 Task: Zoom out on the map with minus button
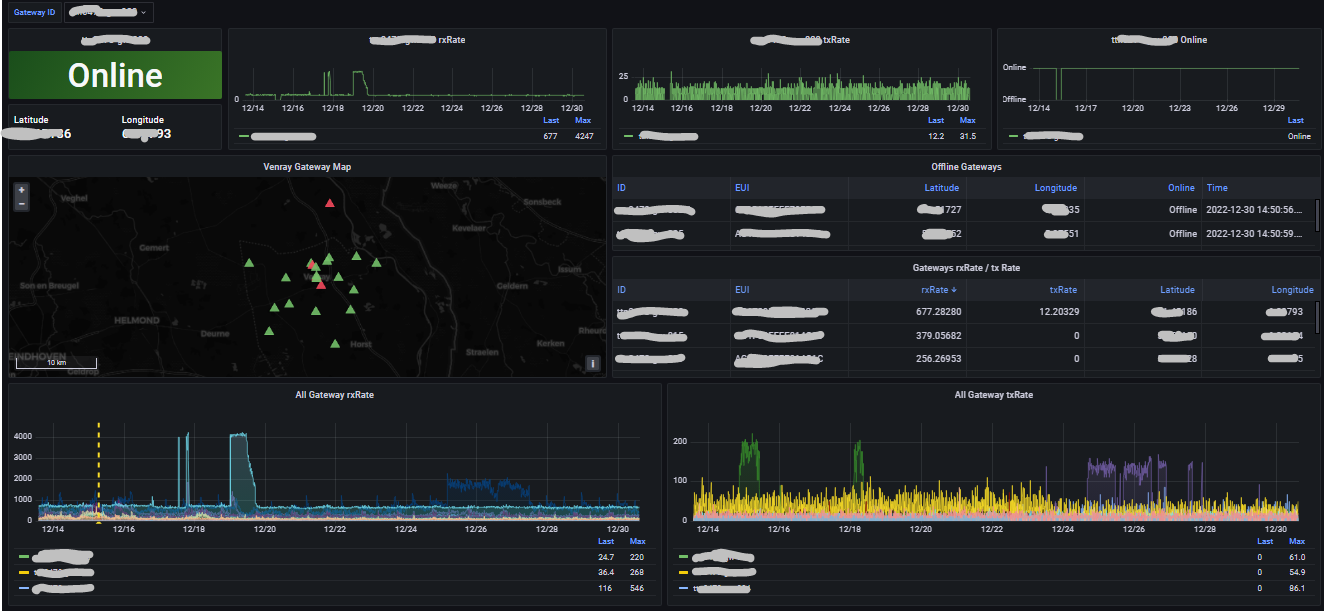[x=22, y=203]
